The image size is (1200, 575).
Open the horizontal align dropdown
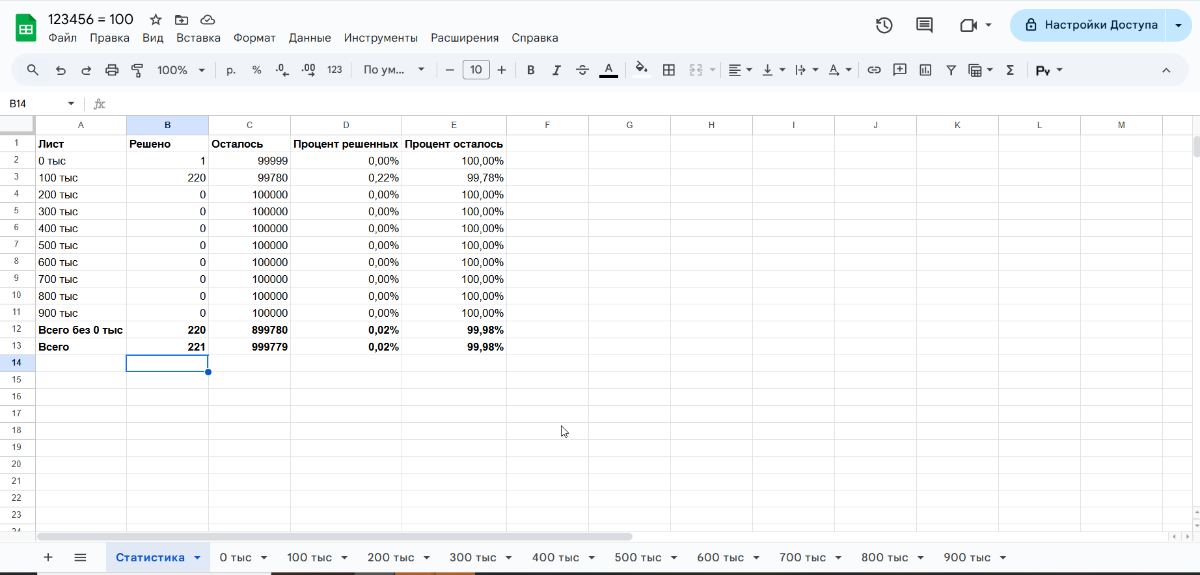coord(740,70)
